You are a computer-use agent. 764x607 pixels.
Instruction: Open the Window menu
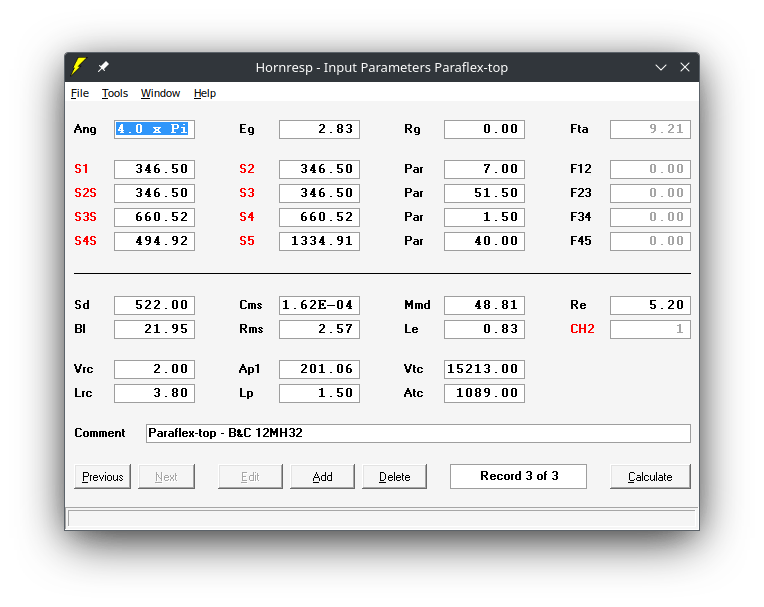point(160,93)
